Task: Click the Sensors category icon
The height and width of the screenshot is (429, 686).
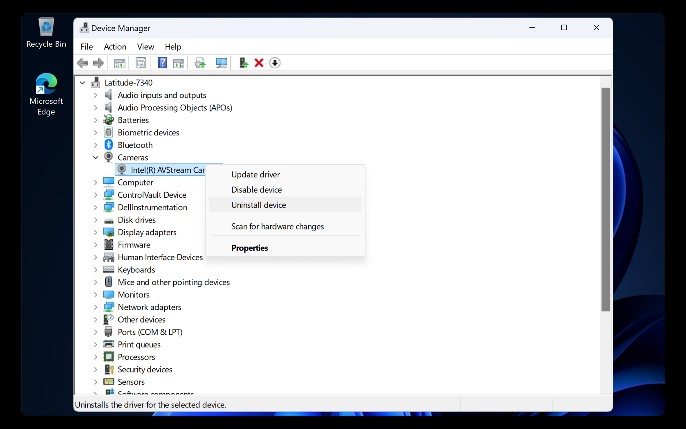Action: pos(108,382)
